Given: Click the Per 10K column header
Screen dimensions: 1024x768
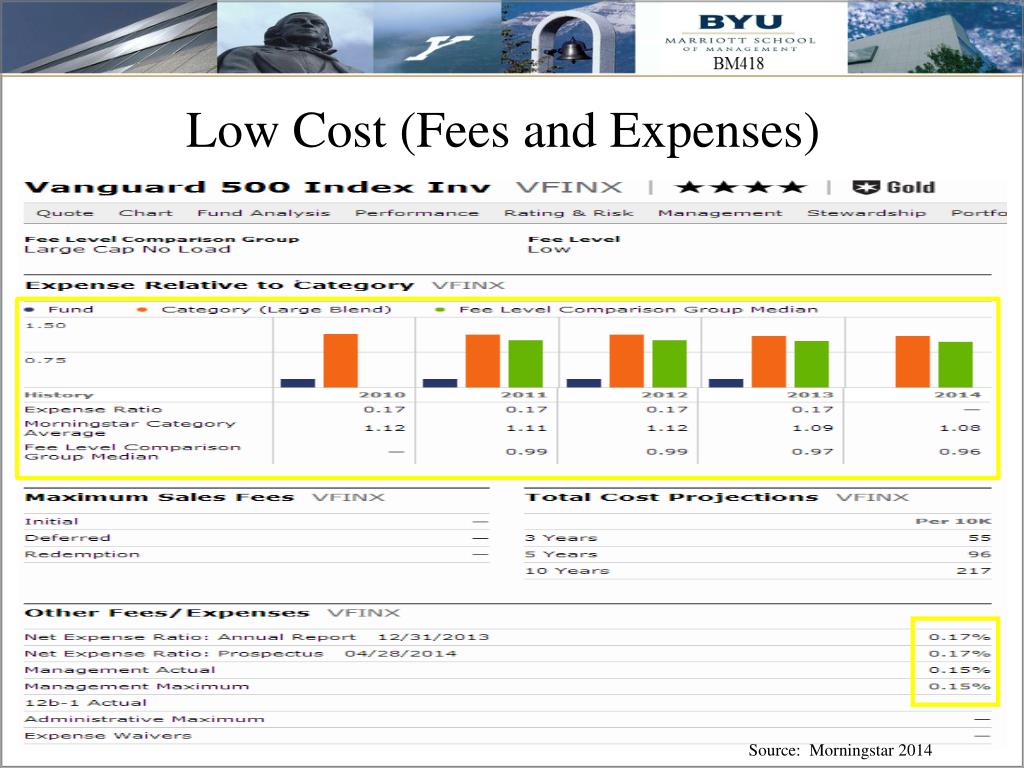Looking at the screenshot, I should (x=953, y=521).
